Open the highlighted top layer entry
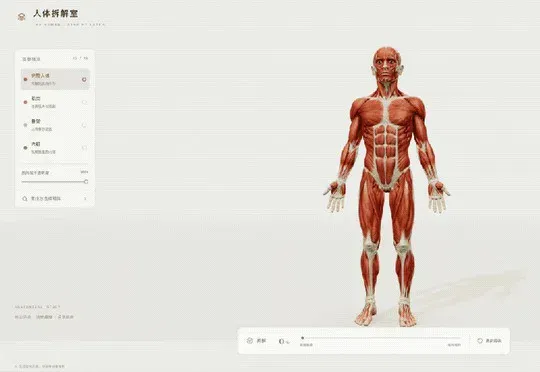The height and width of the screenshot is (372, 540). tap(55, 79)
